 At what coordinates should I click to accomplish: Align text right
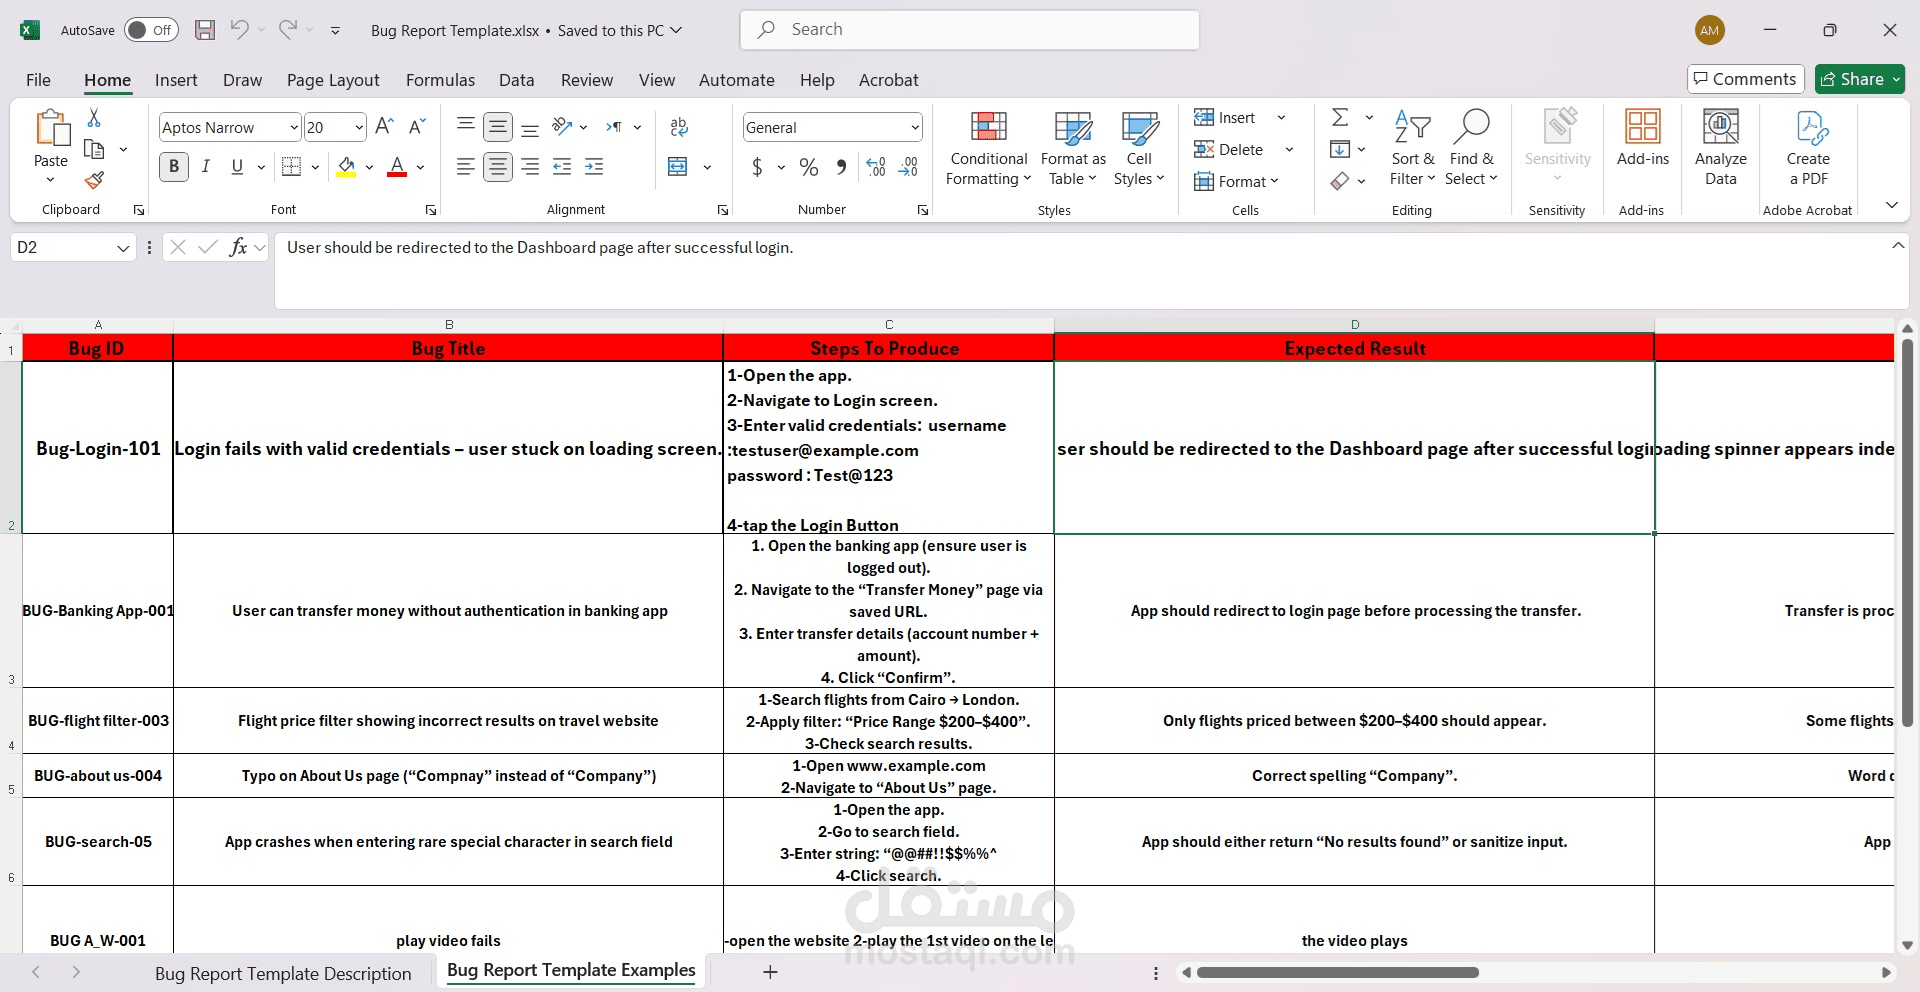[530, 167]
